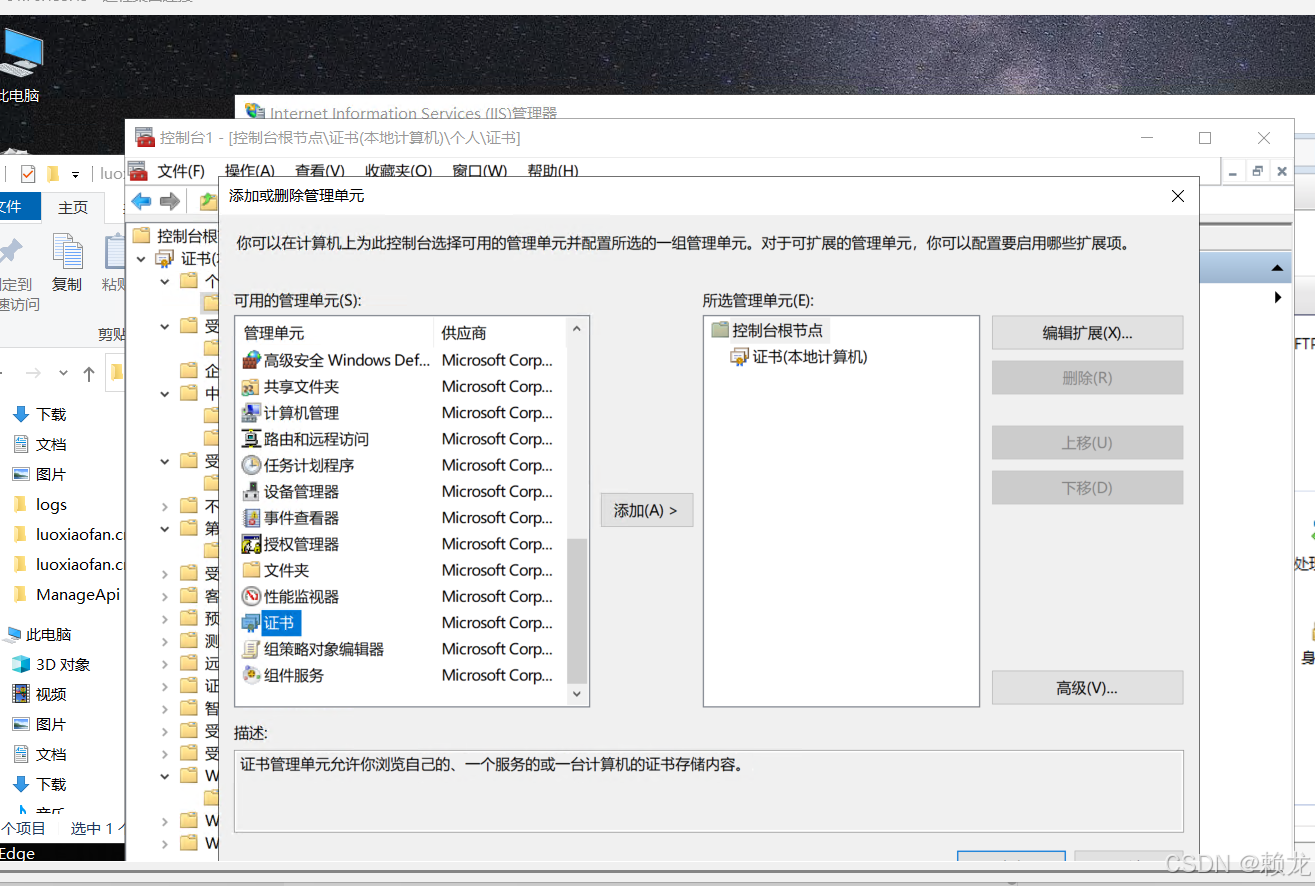Image resolution: width=1315 pixels, height=886 pixels.
Task: Click the 高级(V)... button
Action: coord(1088,688)
